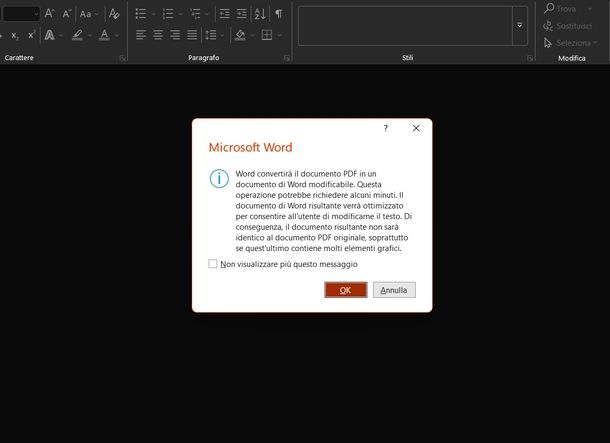Image resolution: width=610 pixels, height=443 pixels.
Task: Open Carattere dialog launcher
Action: [x=123, y=58]
